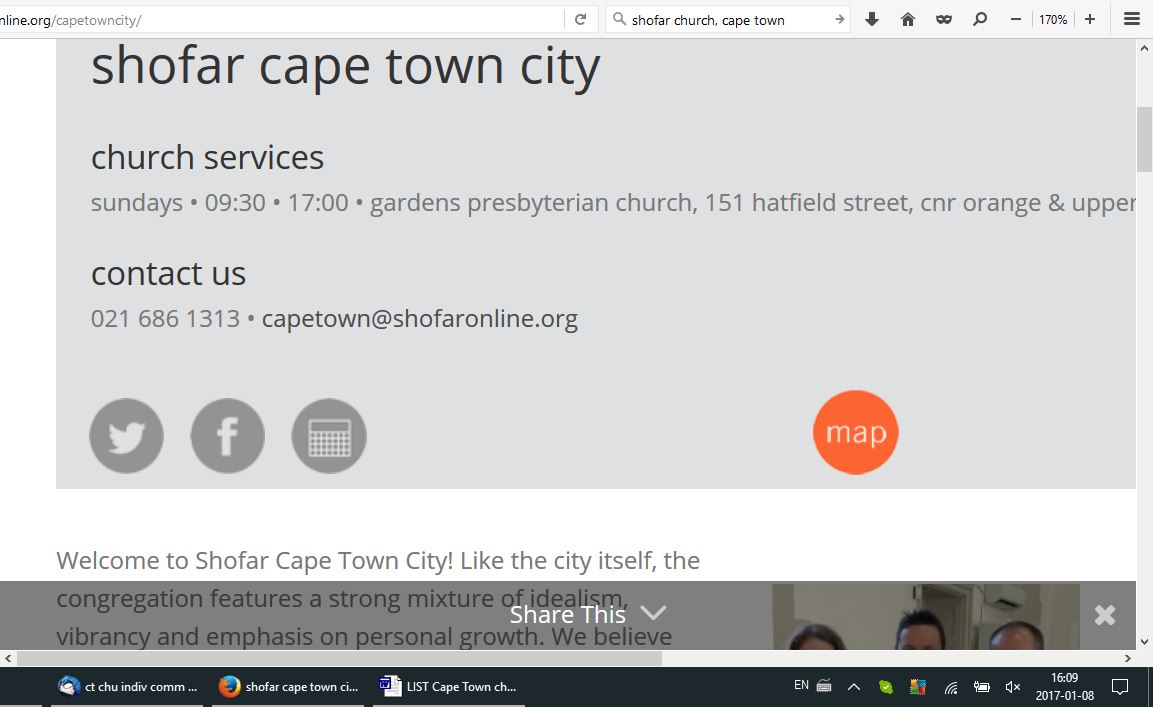Click the EN language indicator
The image size is (1153, 707).
[802, 686]
